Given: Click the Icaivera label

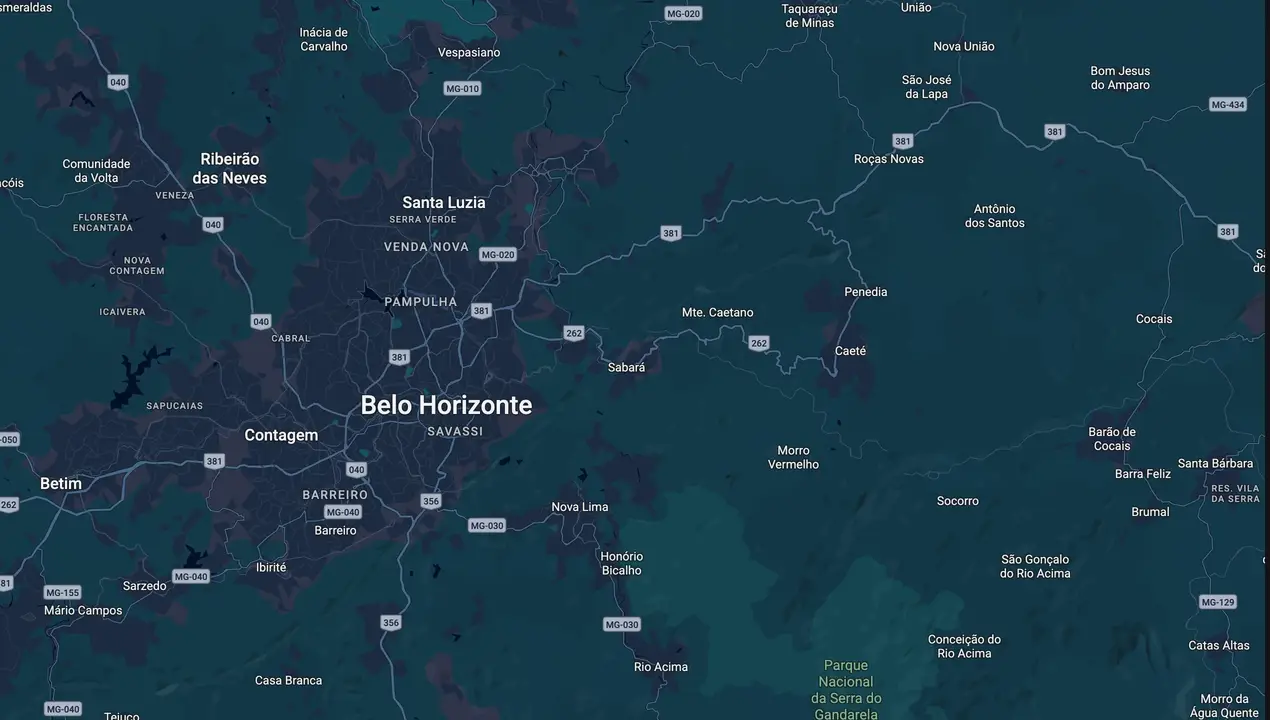Looking at the screenshot, I should pyautogui.click(x=122, y=312).
